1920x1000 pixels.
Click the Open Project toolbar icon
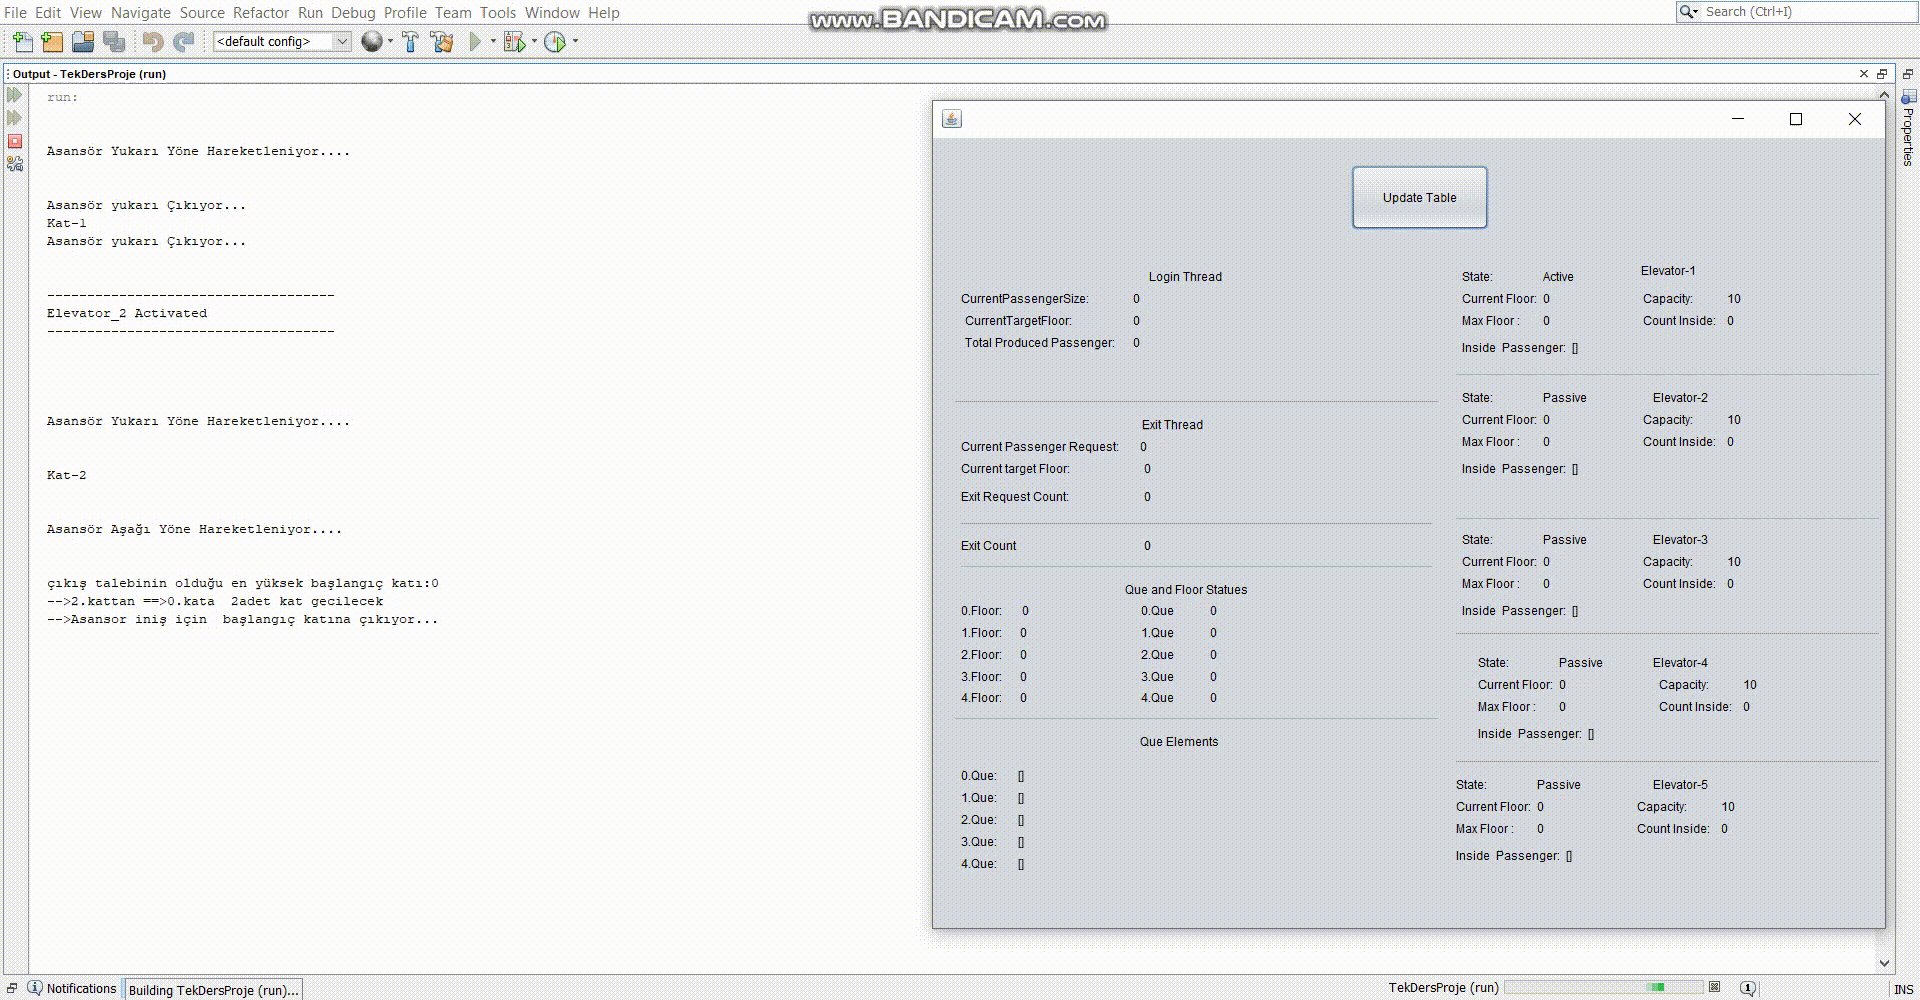pyautogui.click(x=83, y=41)
